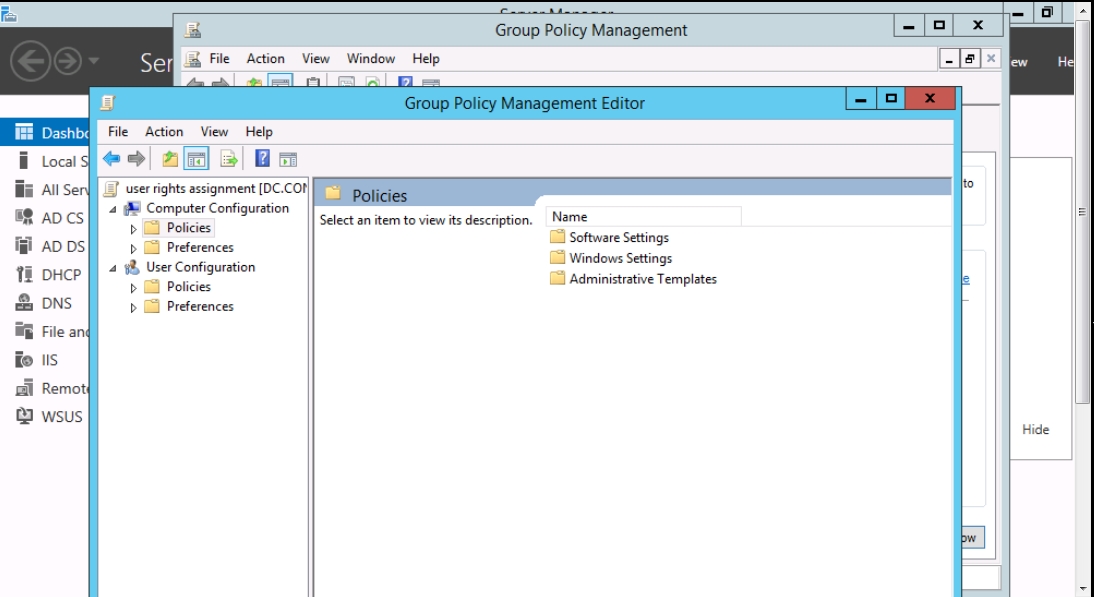Open Help via the blue question mark icon

[x=262, y=159]
